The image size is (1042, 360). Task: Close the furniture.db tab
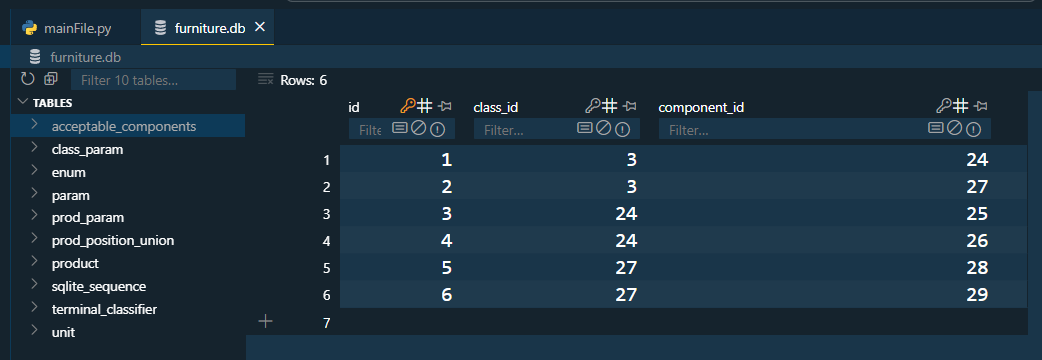pyautogui.click(x=260, y=27)
